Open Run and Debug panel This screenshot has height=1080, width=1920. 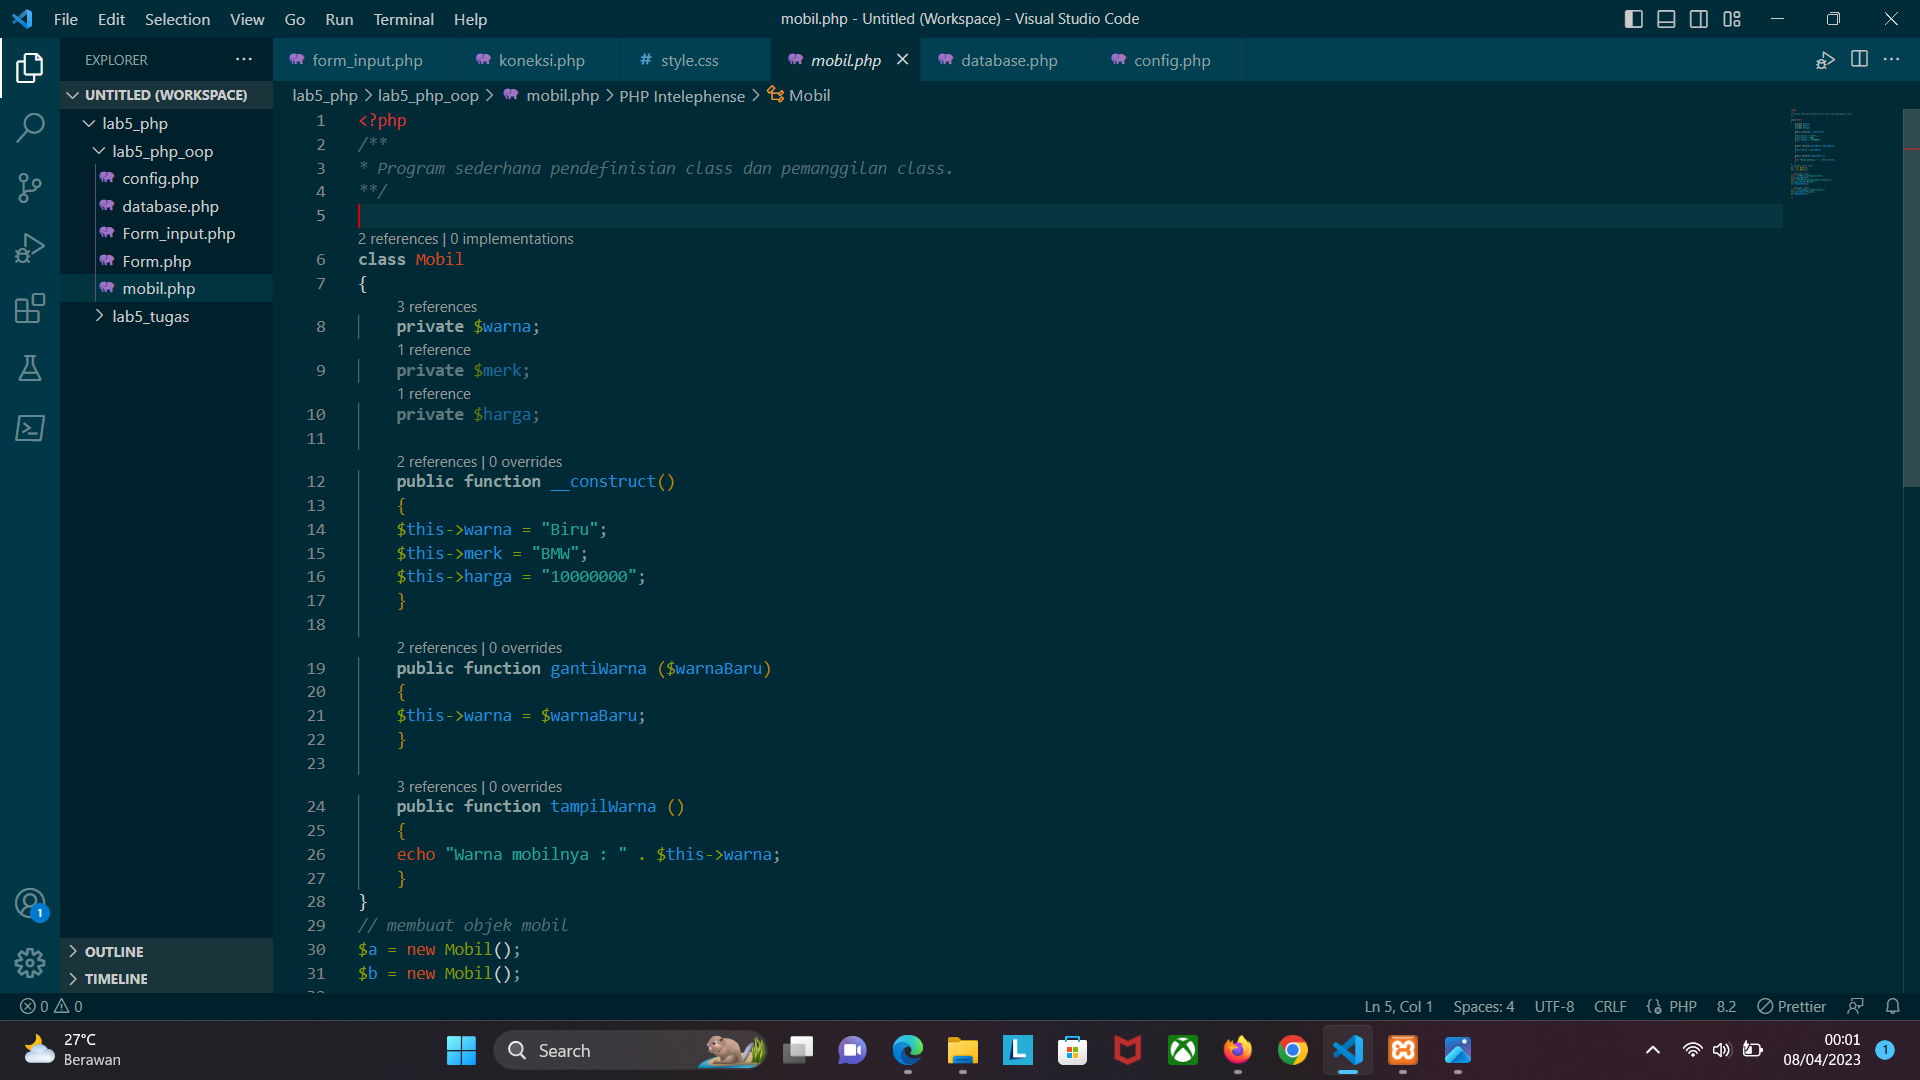(x=30, y=248)
